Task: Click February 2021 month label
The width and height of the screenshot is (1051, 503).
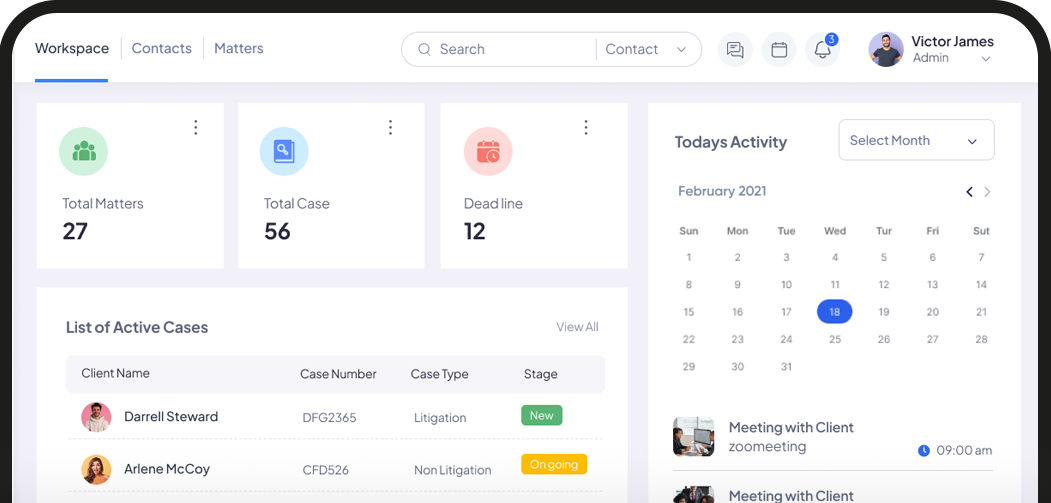Action: pyautogui.click(x=722, y=191)
